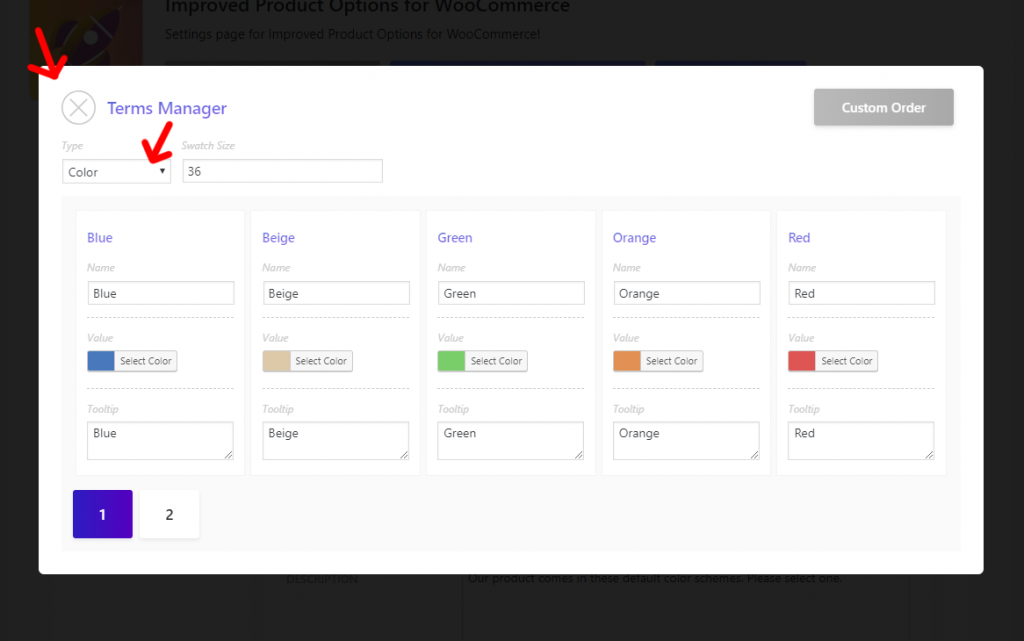Close the Terms Manager dialog
The height and width of the screenshot is (641, 1024).
point(78,108)
